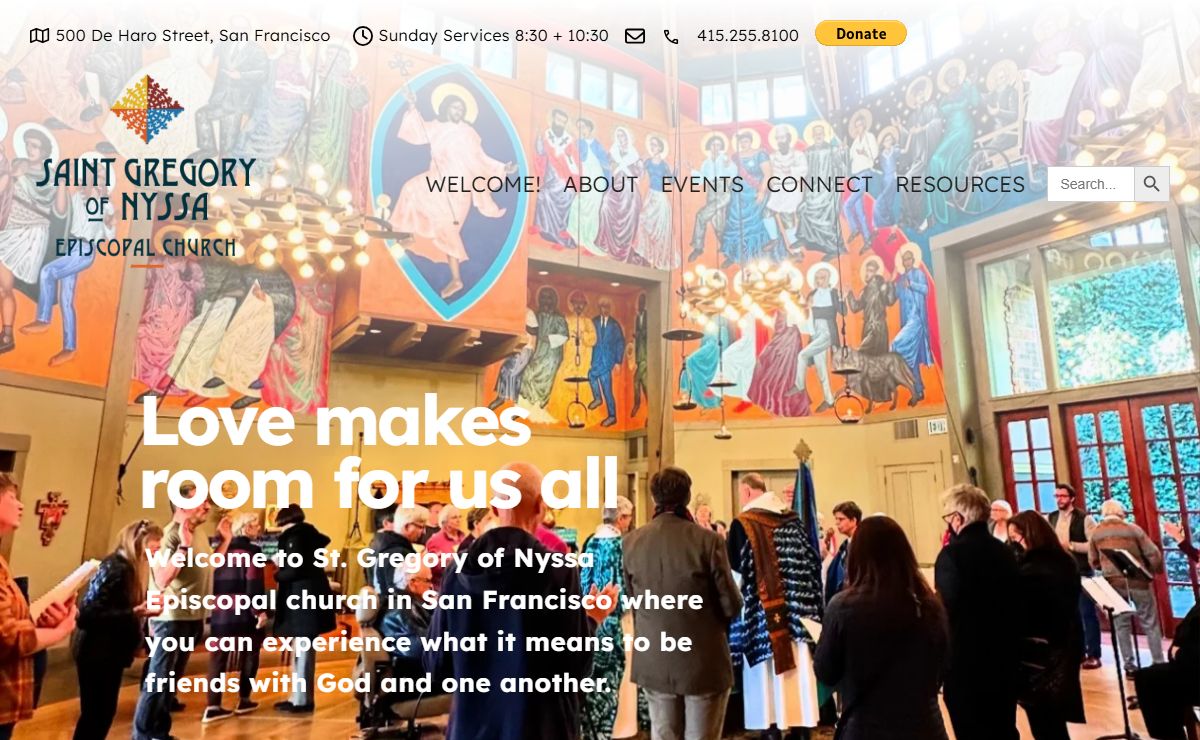
Task: Click the colorful cross emblem in the logo
Action: pyautogui.click(x=147, y=109)
